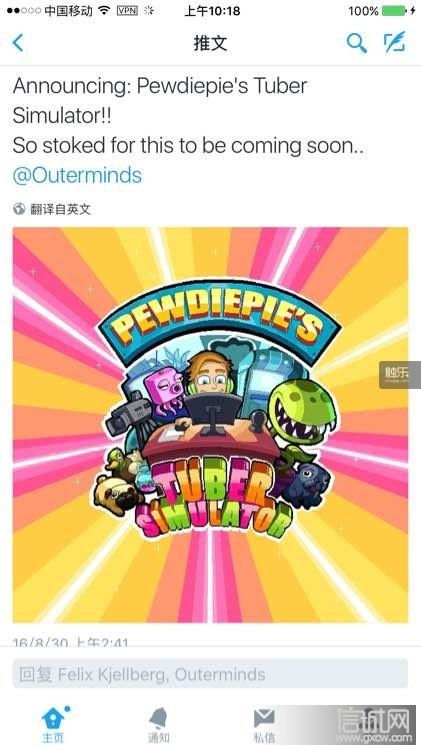421x750 pixels.
Task: Go back with the left chevron arrow
Action: [18, 43]
